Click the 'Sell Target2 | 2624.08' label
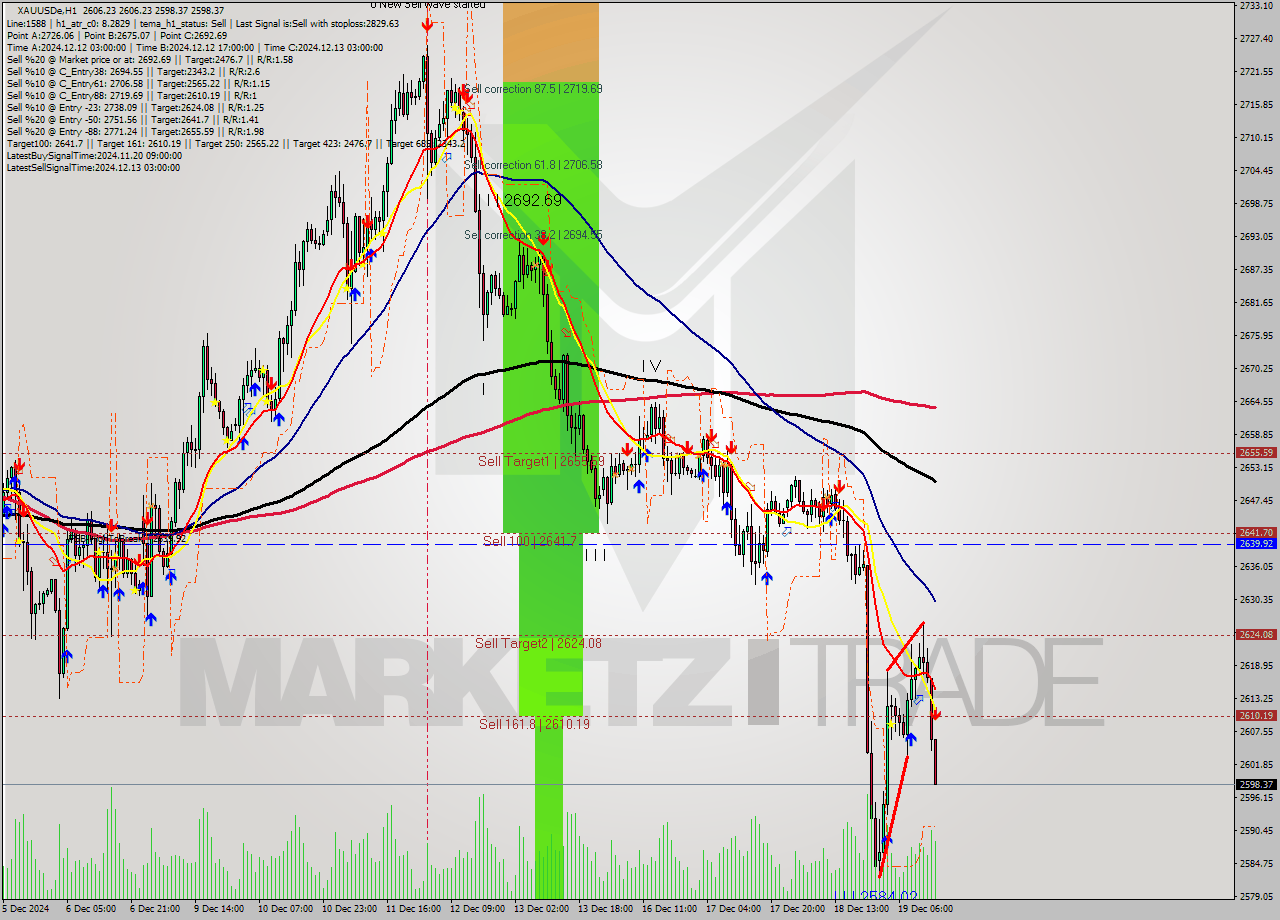This screenshot has height=920, width=1280. tap(539, 643)
